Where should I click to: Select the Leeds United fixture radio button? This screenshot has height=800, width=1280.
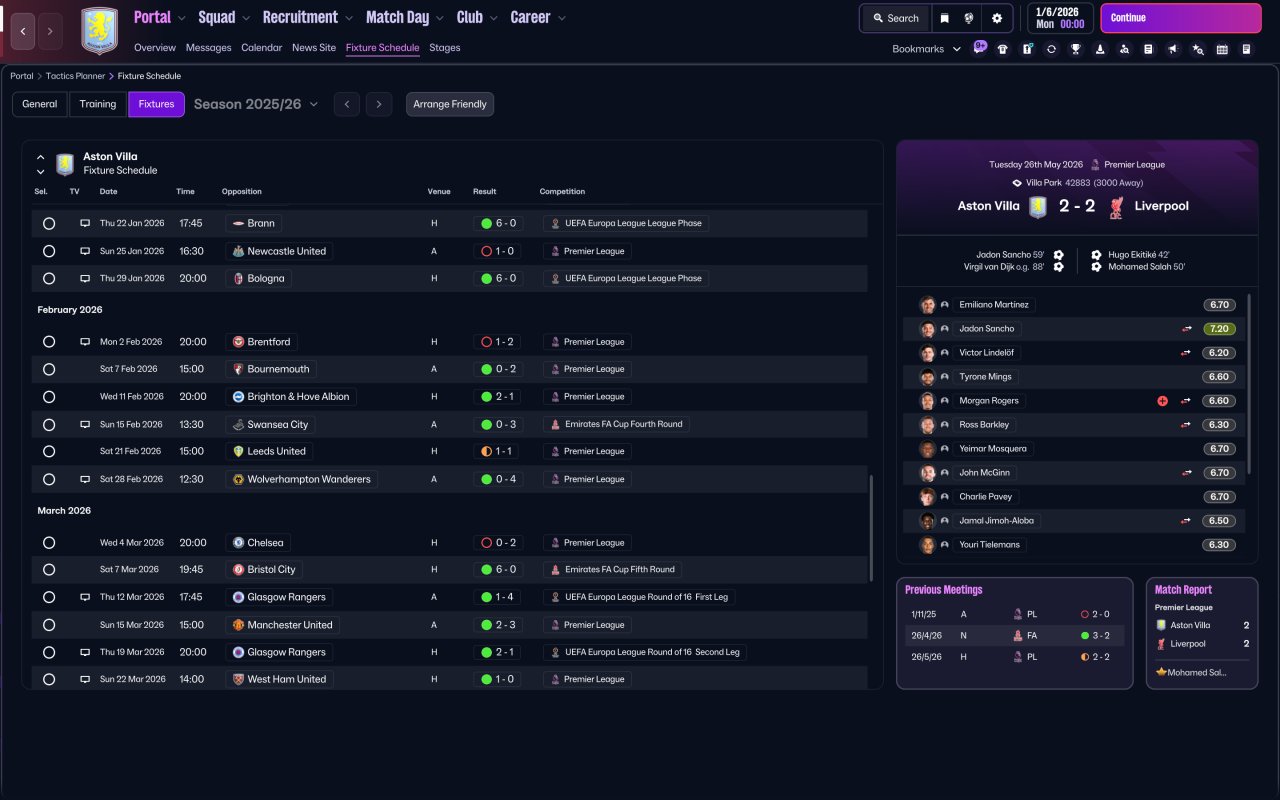(x=48, y=452)
